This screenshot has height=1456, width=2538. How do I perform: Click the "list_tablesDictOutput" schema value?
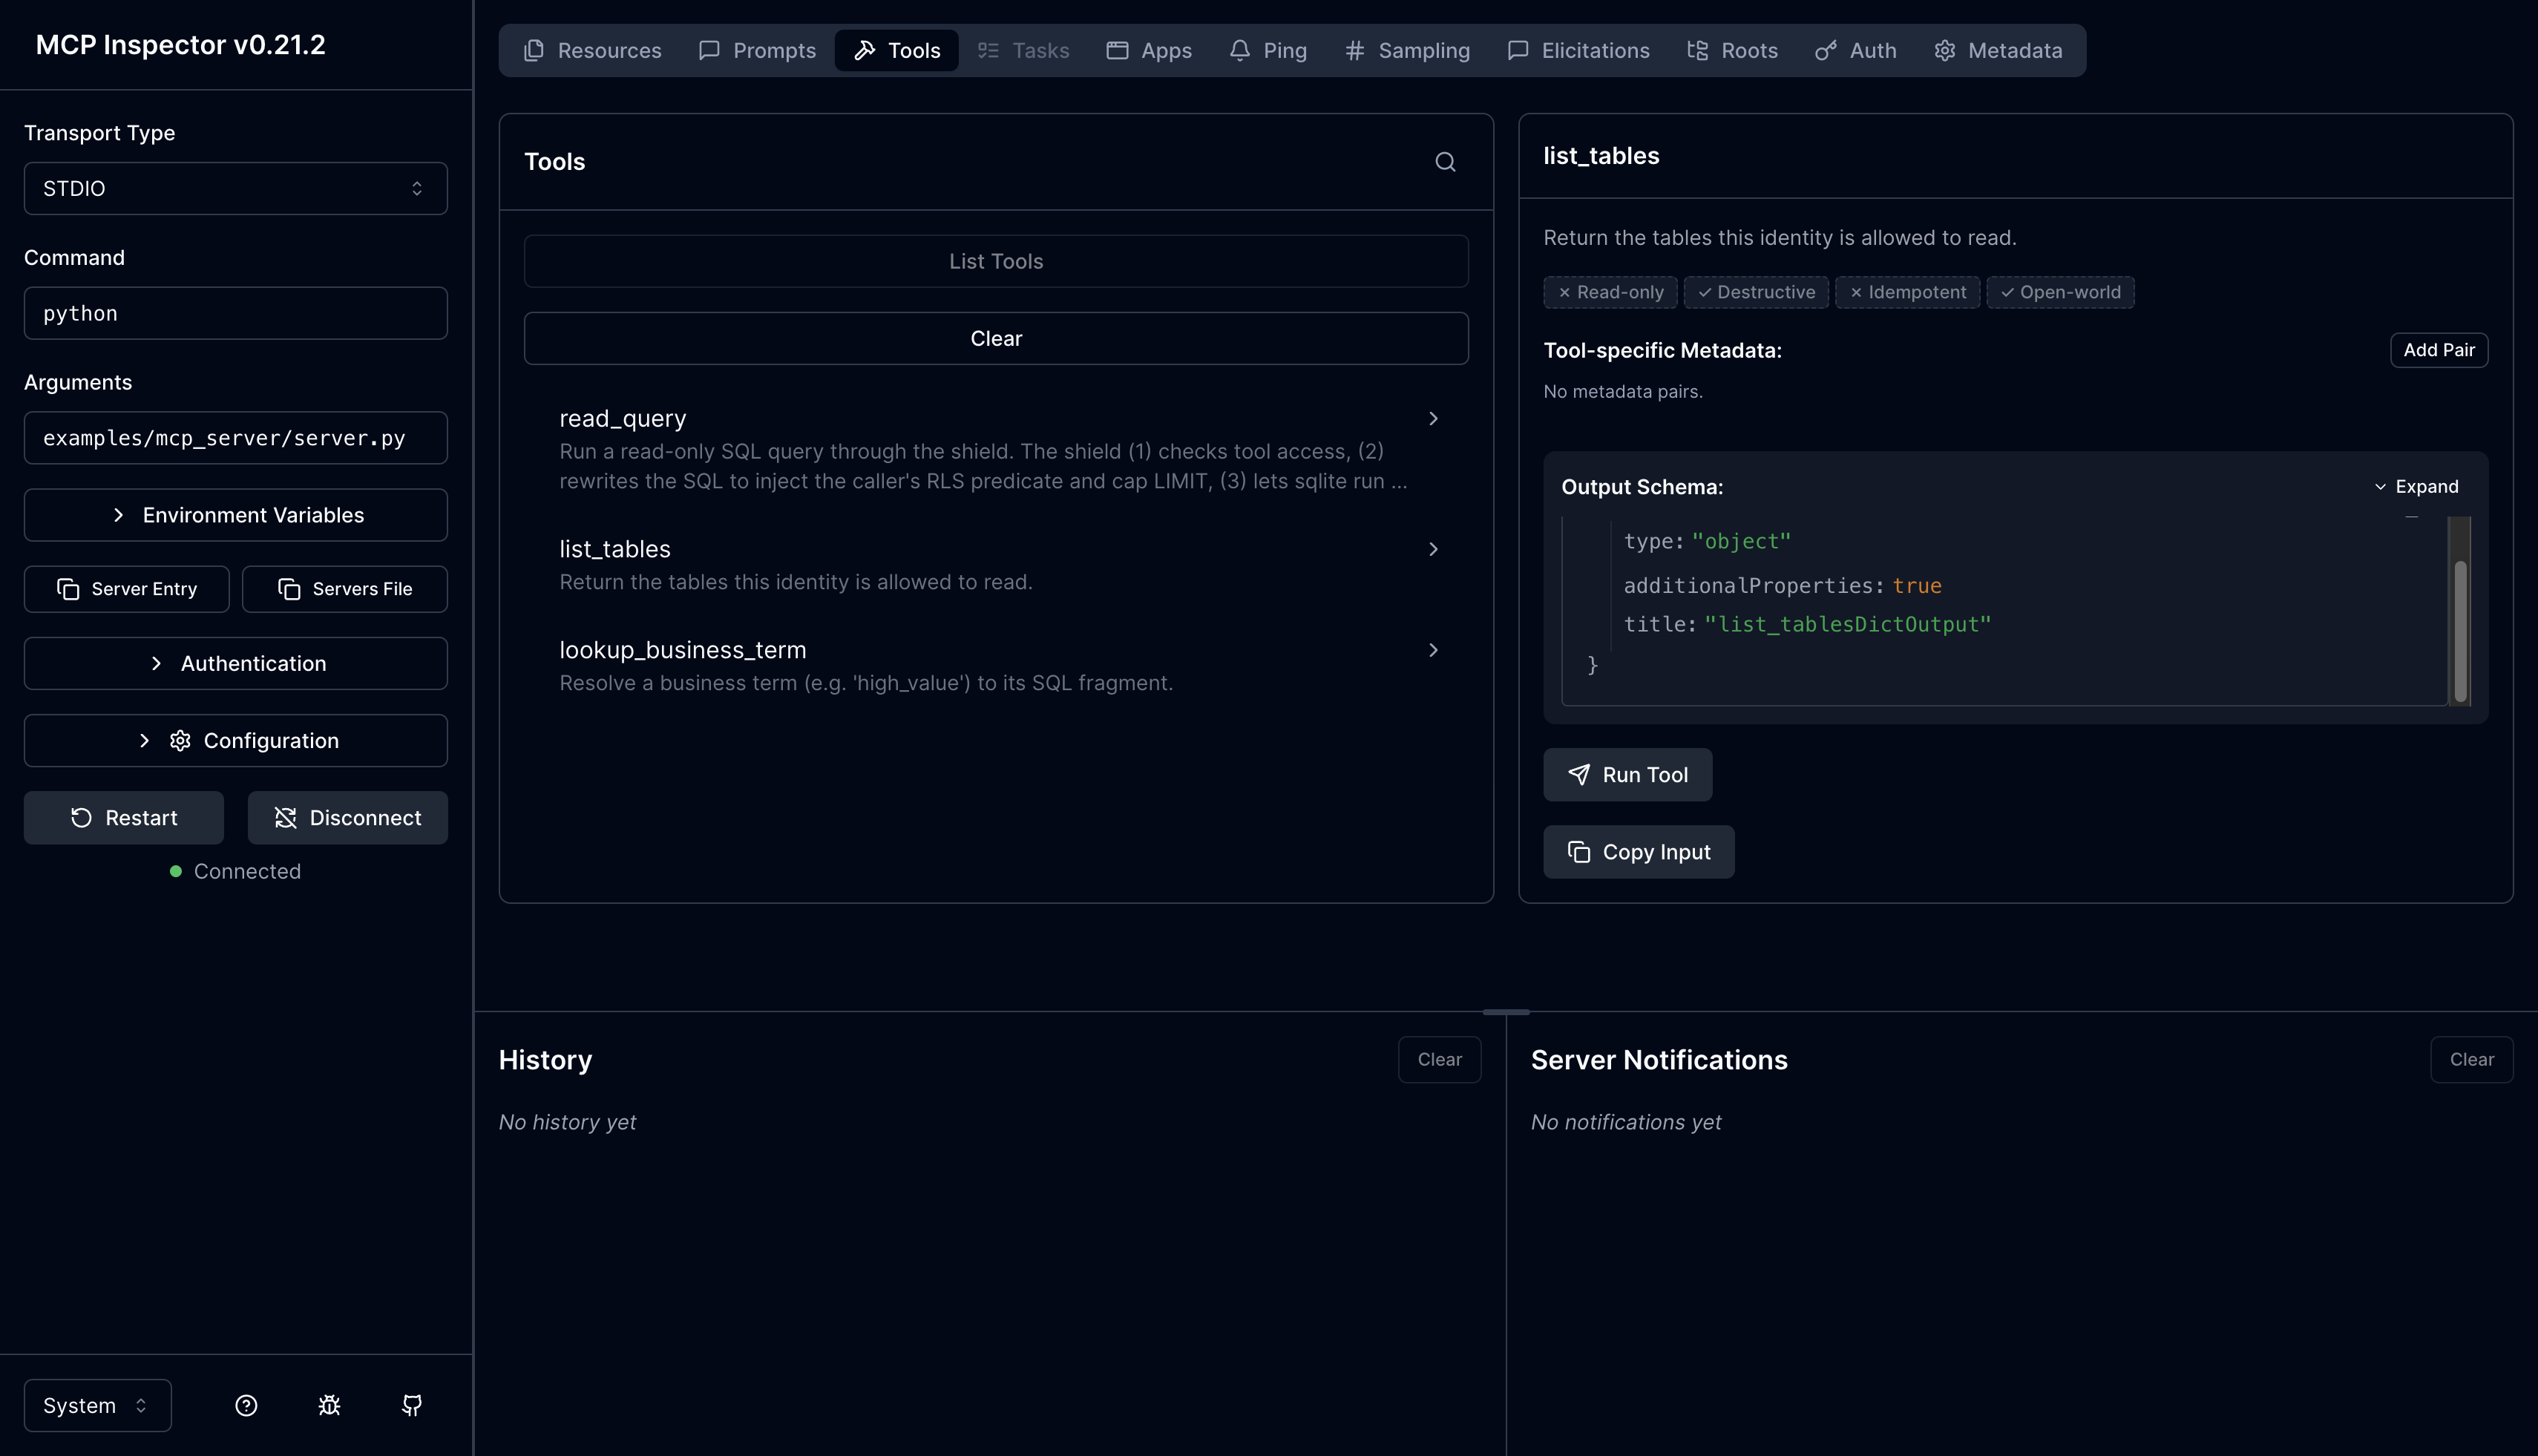point(1847,624)
